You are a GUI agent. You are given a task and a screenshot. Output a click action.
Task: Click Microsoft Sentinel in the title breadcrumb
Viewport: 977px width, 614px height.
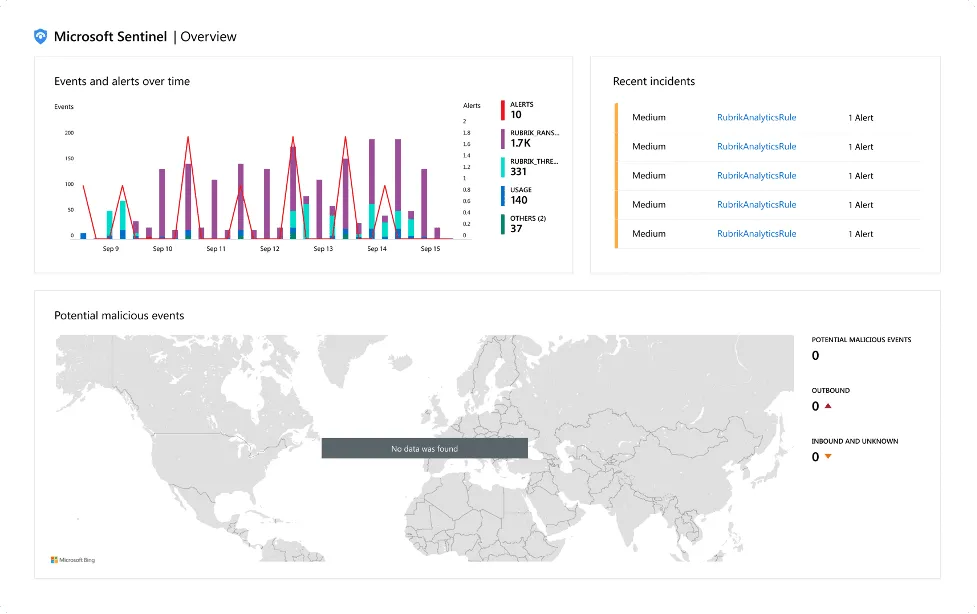tap(113, 36)
